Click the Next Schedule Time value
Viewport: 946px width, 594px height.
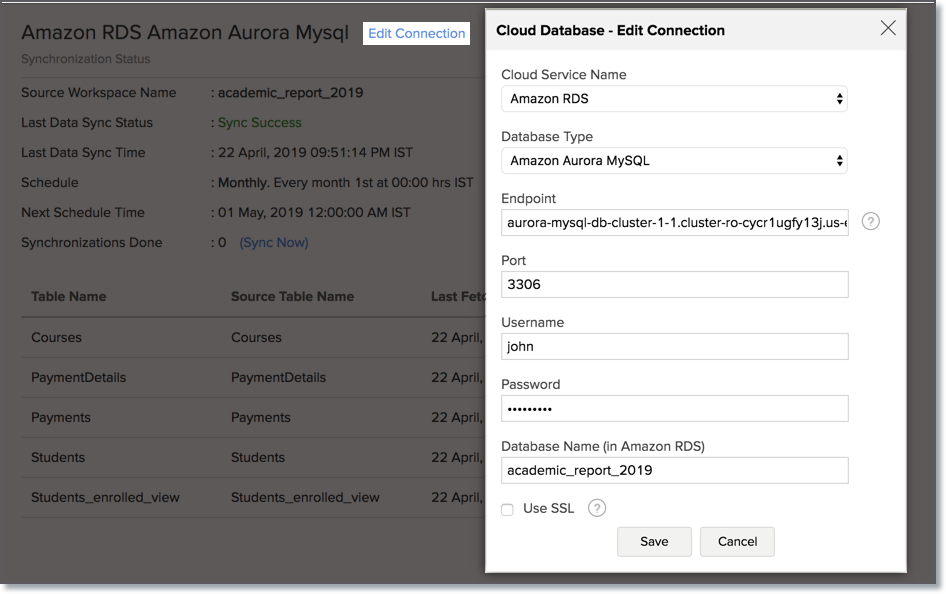click(314, 213)
